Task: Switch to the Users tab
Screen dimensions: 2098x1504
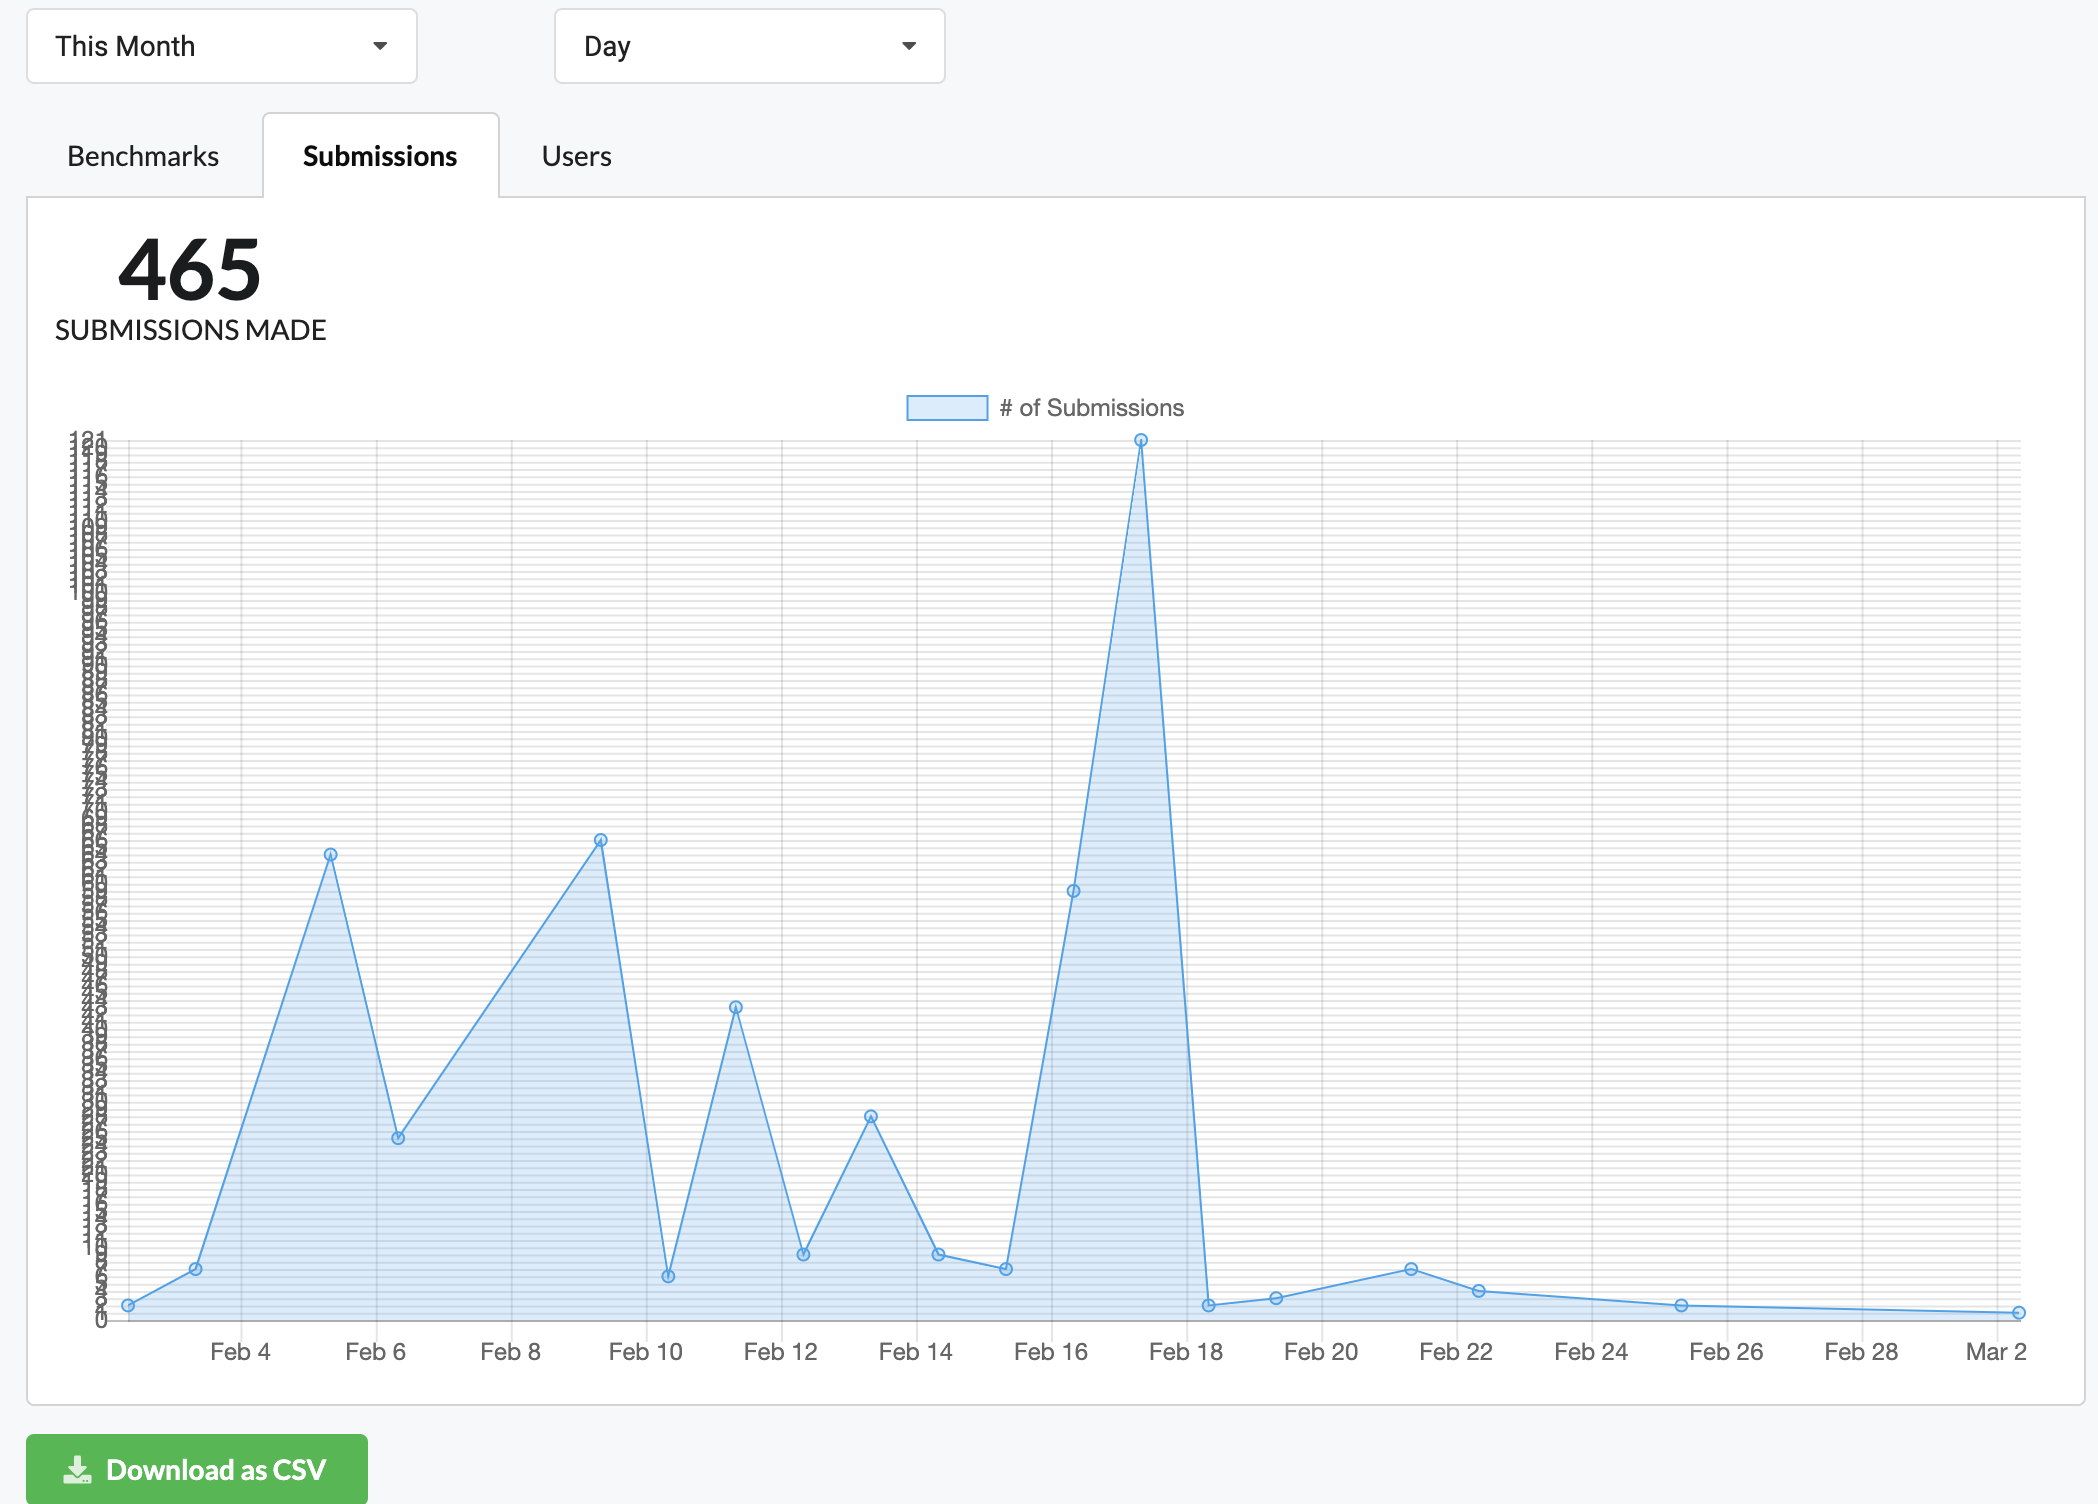Action: (x=576, y=155)
